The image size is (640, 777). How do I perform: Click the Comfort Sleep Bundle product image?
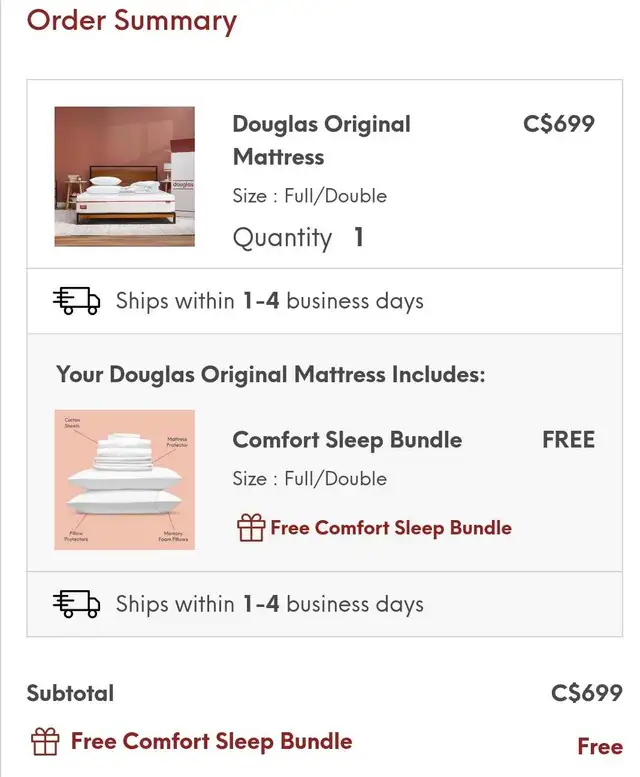[124, 480]
